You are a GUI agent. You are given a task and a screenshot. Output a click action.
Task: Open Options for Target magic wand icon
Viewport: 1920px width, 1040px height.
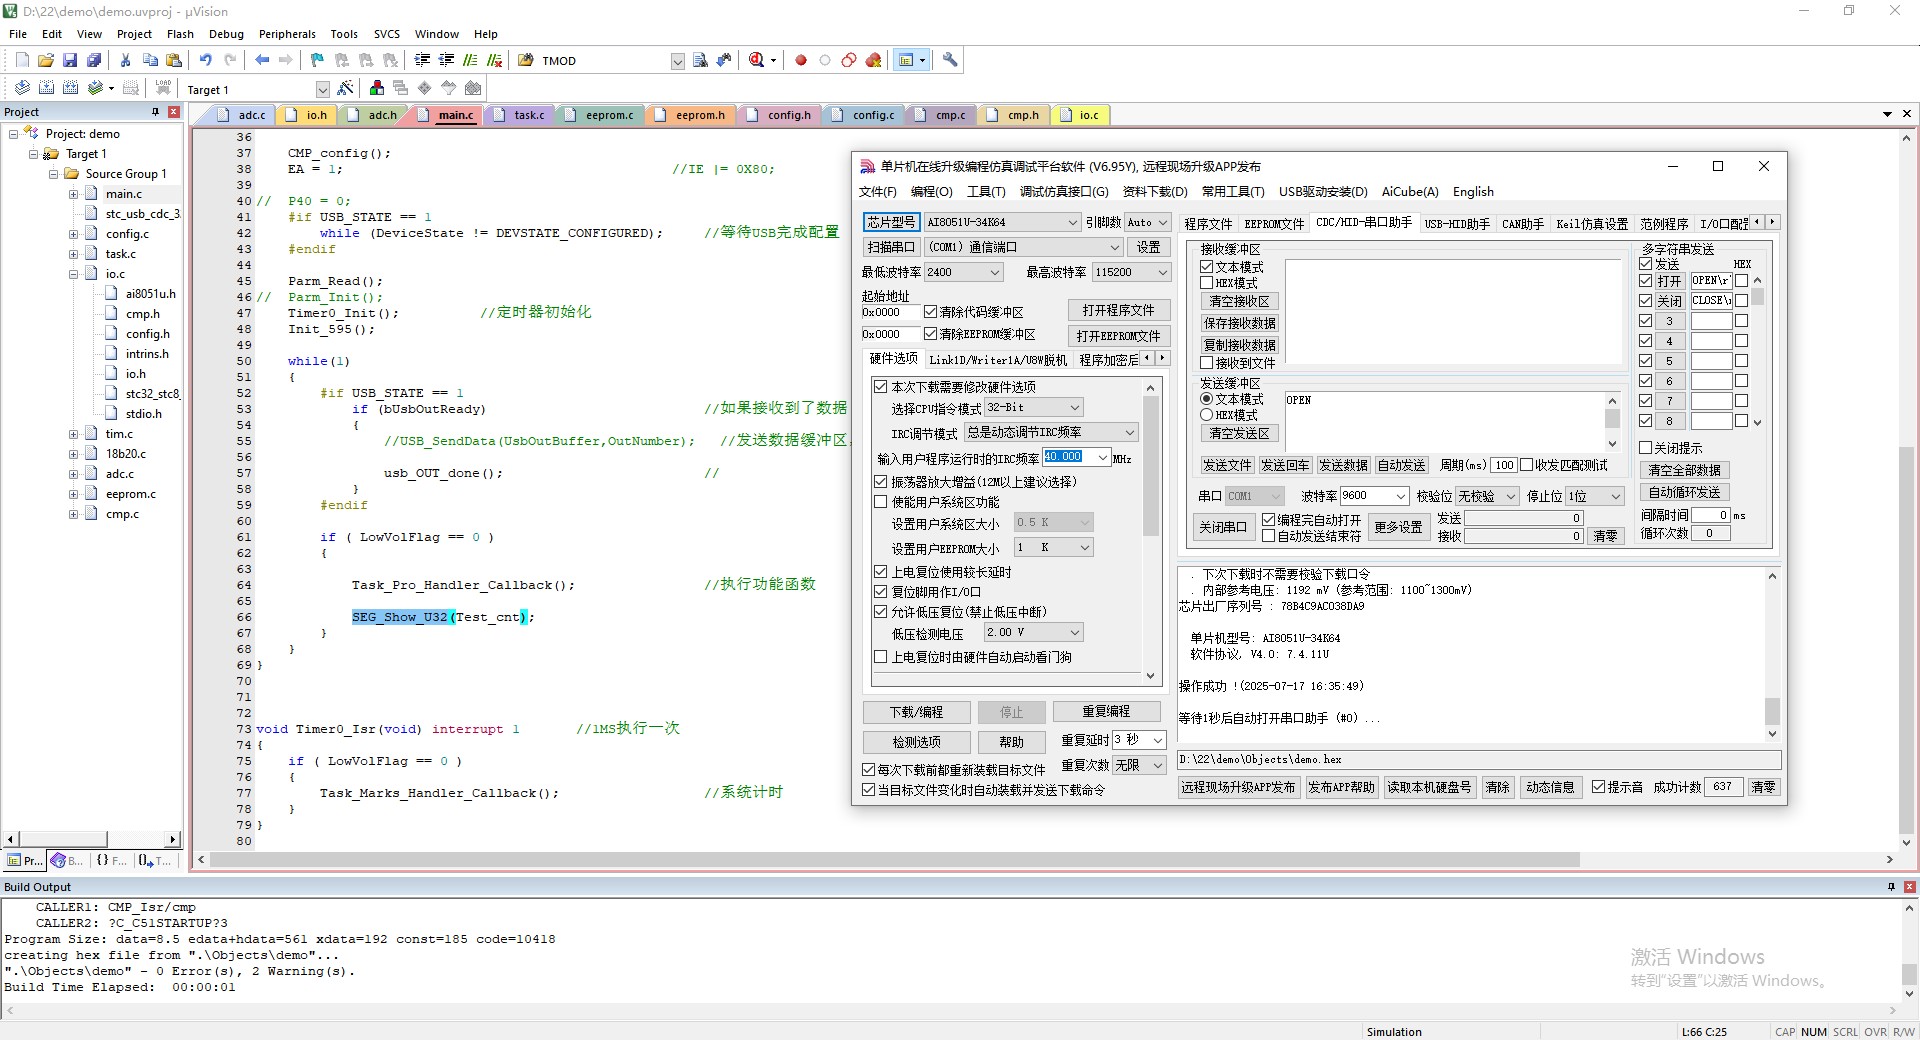click(346, 89)
